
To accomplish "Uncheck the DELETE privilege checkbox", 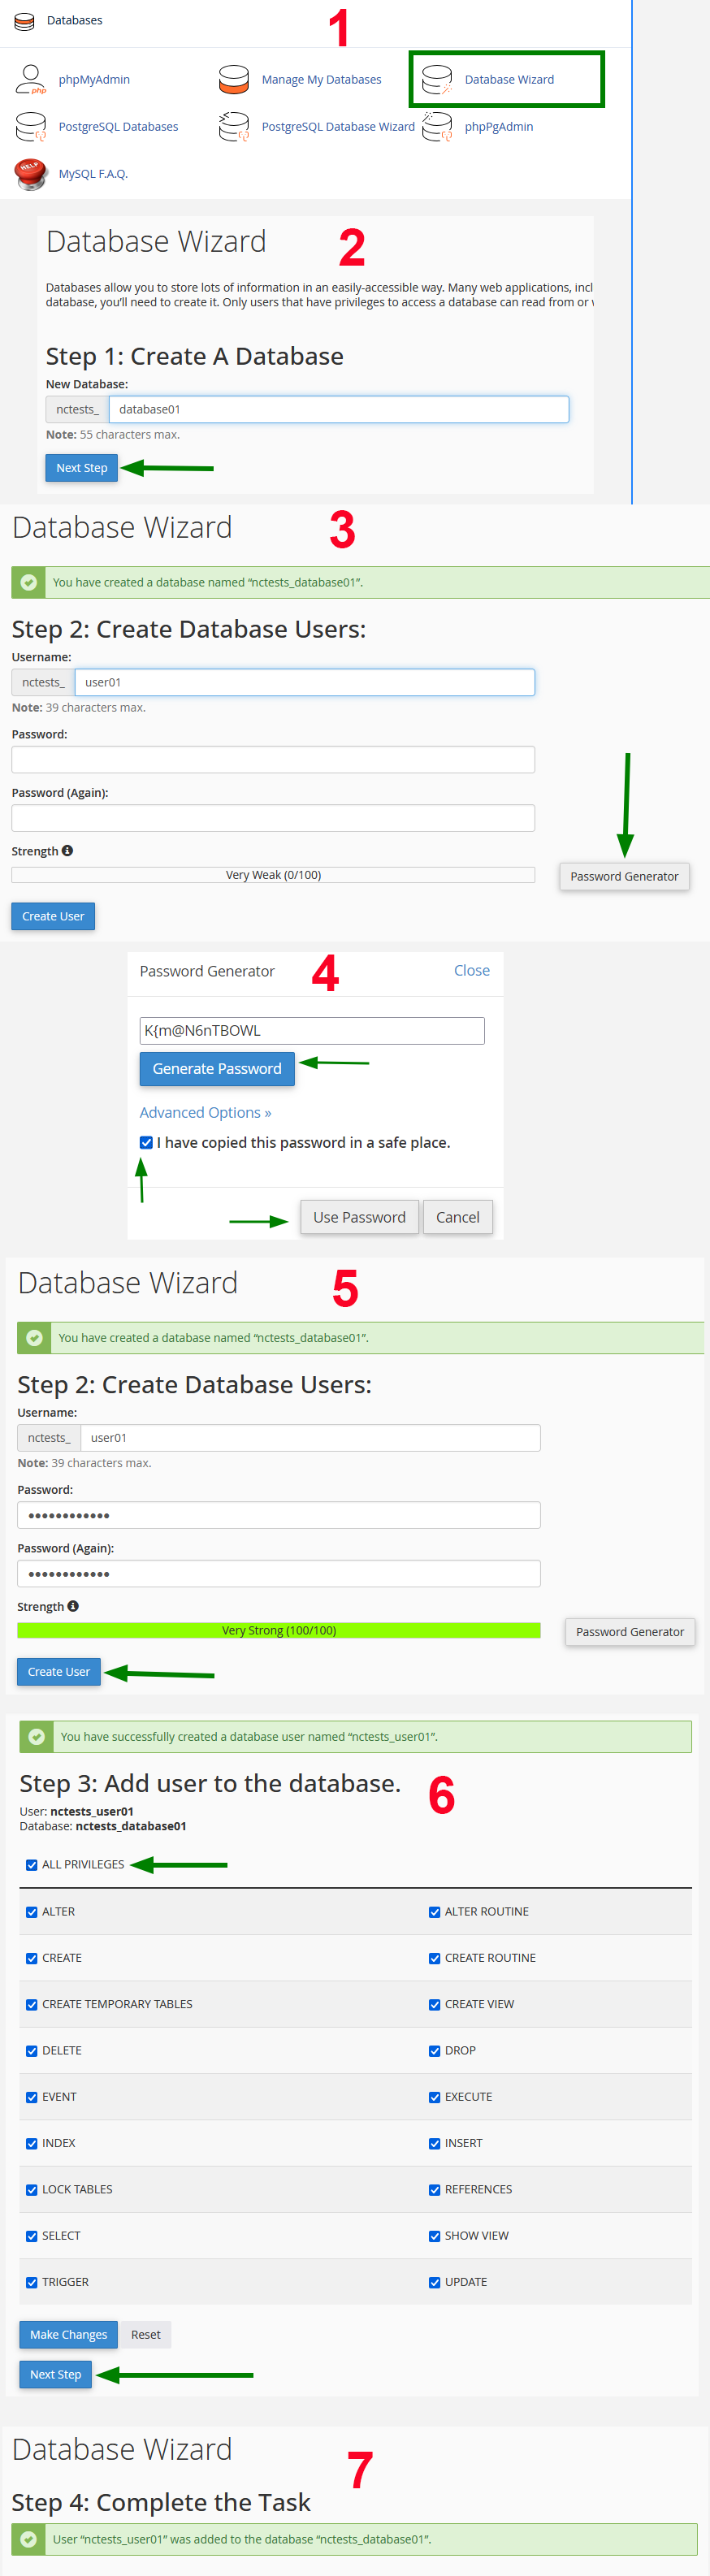I will pyautogui.click(x=32, y=2051).
